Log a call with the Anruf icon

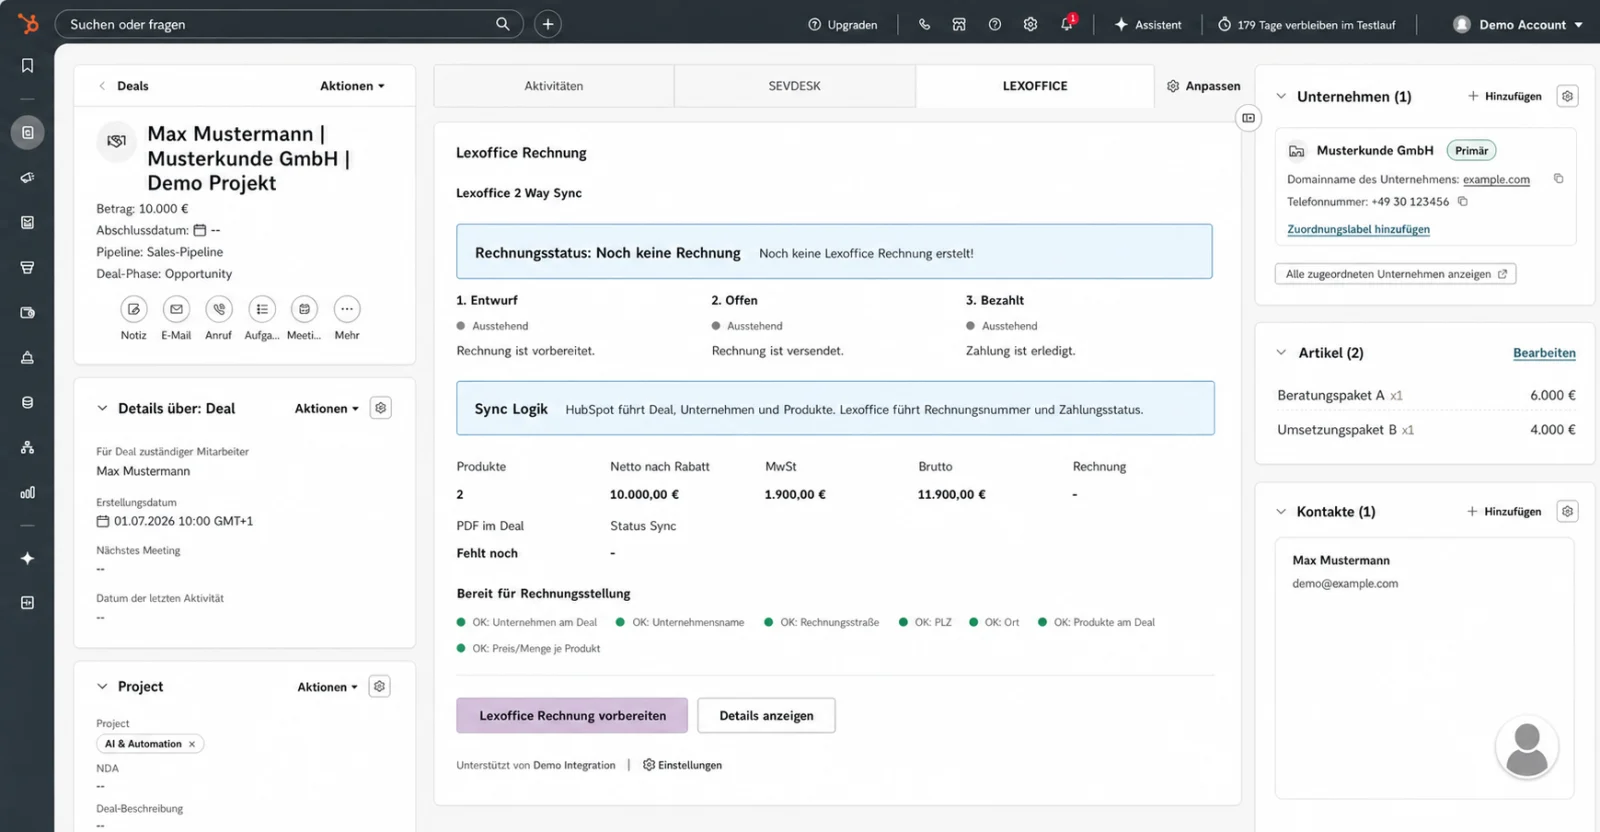coord(219,309)
